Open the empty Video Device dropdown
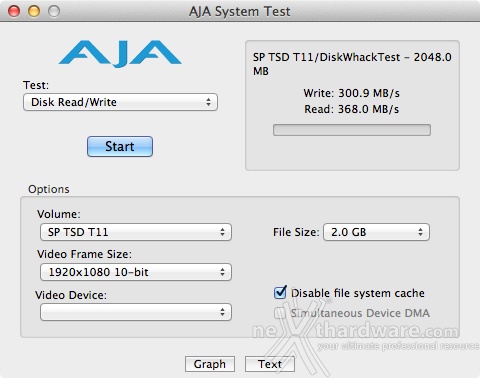480x378 pixels. [x=136, y=312]
